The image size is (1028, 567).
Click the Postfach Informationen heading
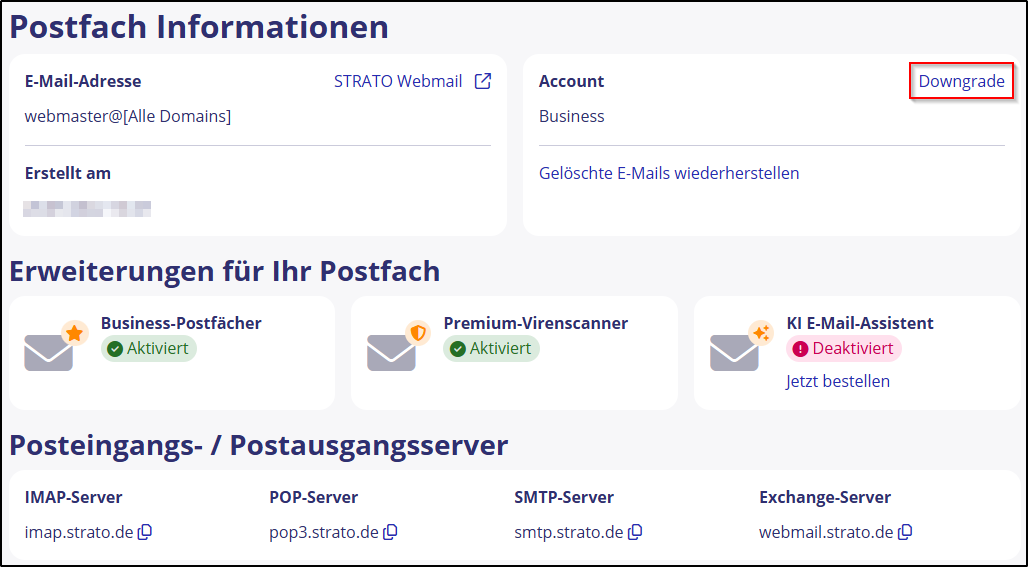click(199, 28)
